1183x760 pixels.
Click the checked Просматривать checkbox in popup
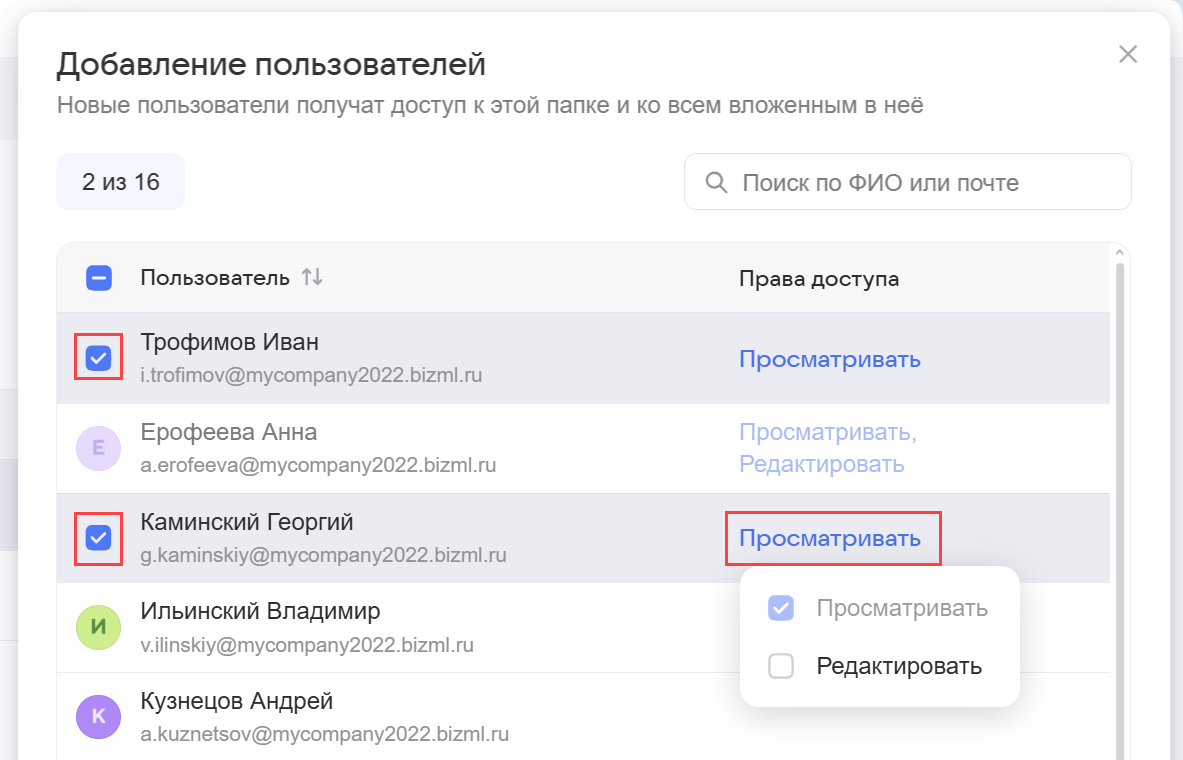coord(781,608)
